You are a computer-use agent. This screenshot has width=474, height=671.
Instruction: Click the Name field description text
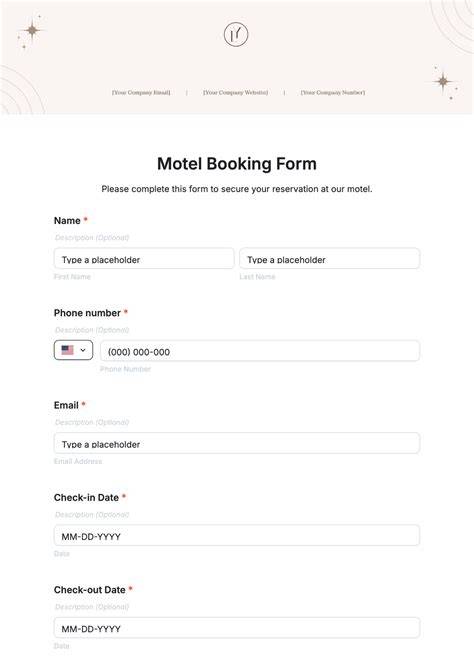pyautogui.click(x=92, y=238)
